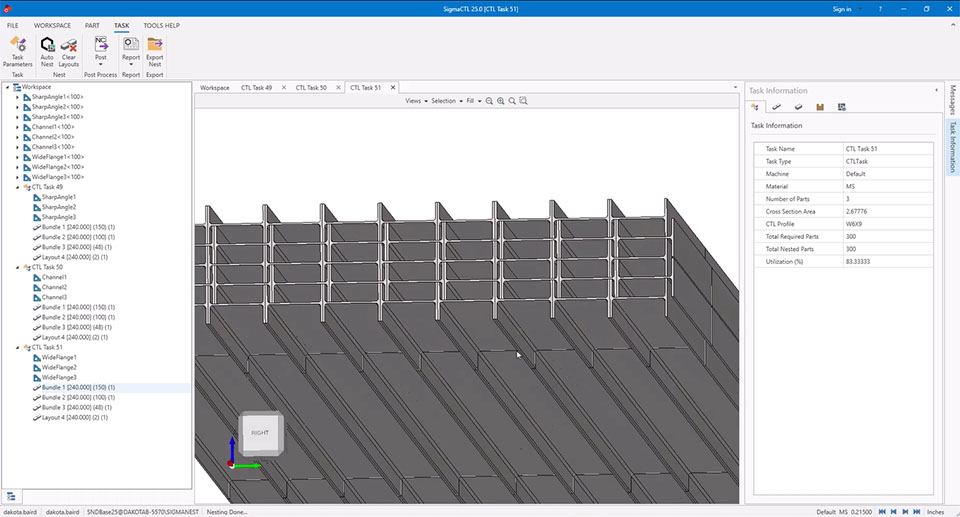Open the TOOLS HELP tab

[x=162, y=25]
